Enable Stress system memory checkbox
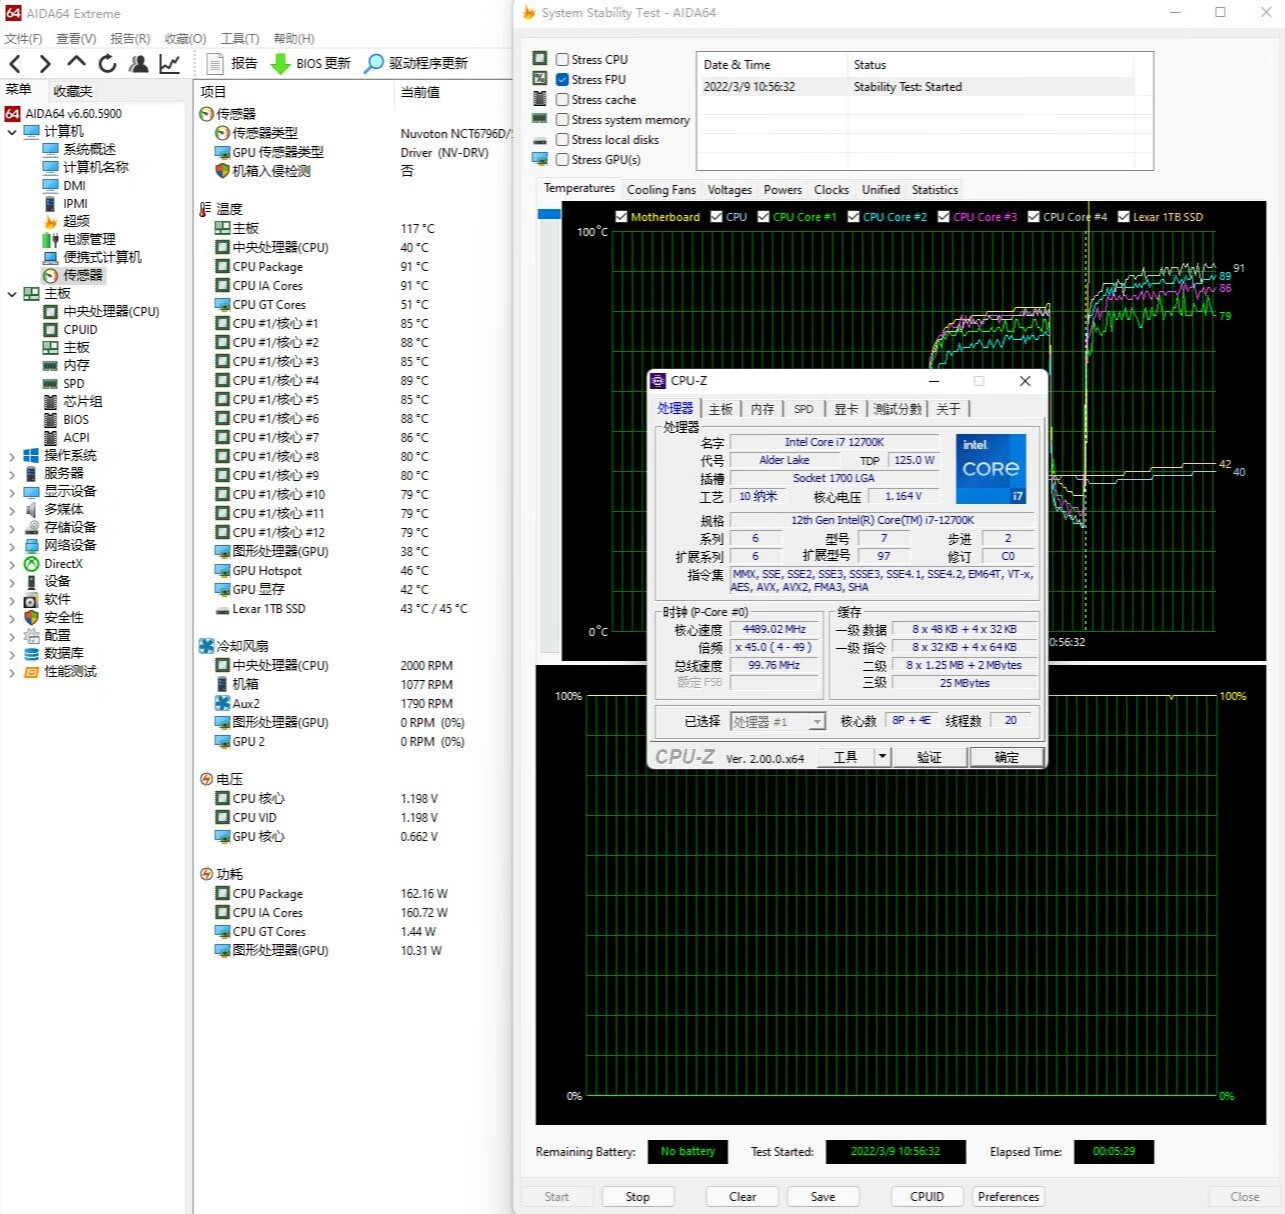This screenshot has height=1214, width=1285. click(562, 119)
